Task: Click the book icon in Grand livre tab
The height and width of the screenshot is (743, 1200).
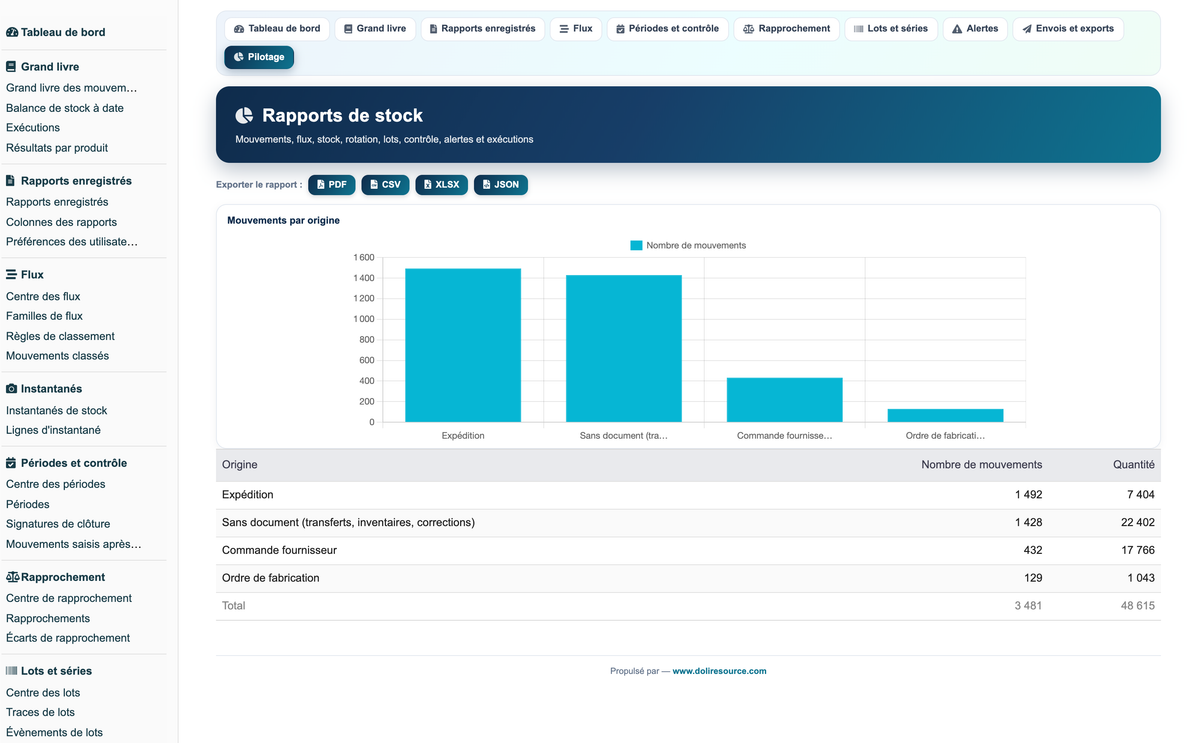Action: [348, 29]
